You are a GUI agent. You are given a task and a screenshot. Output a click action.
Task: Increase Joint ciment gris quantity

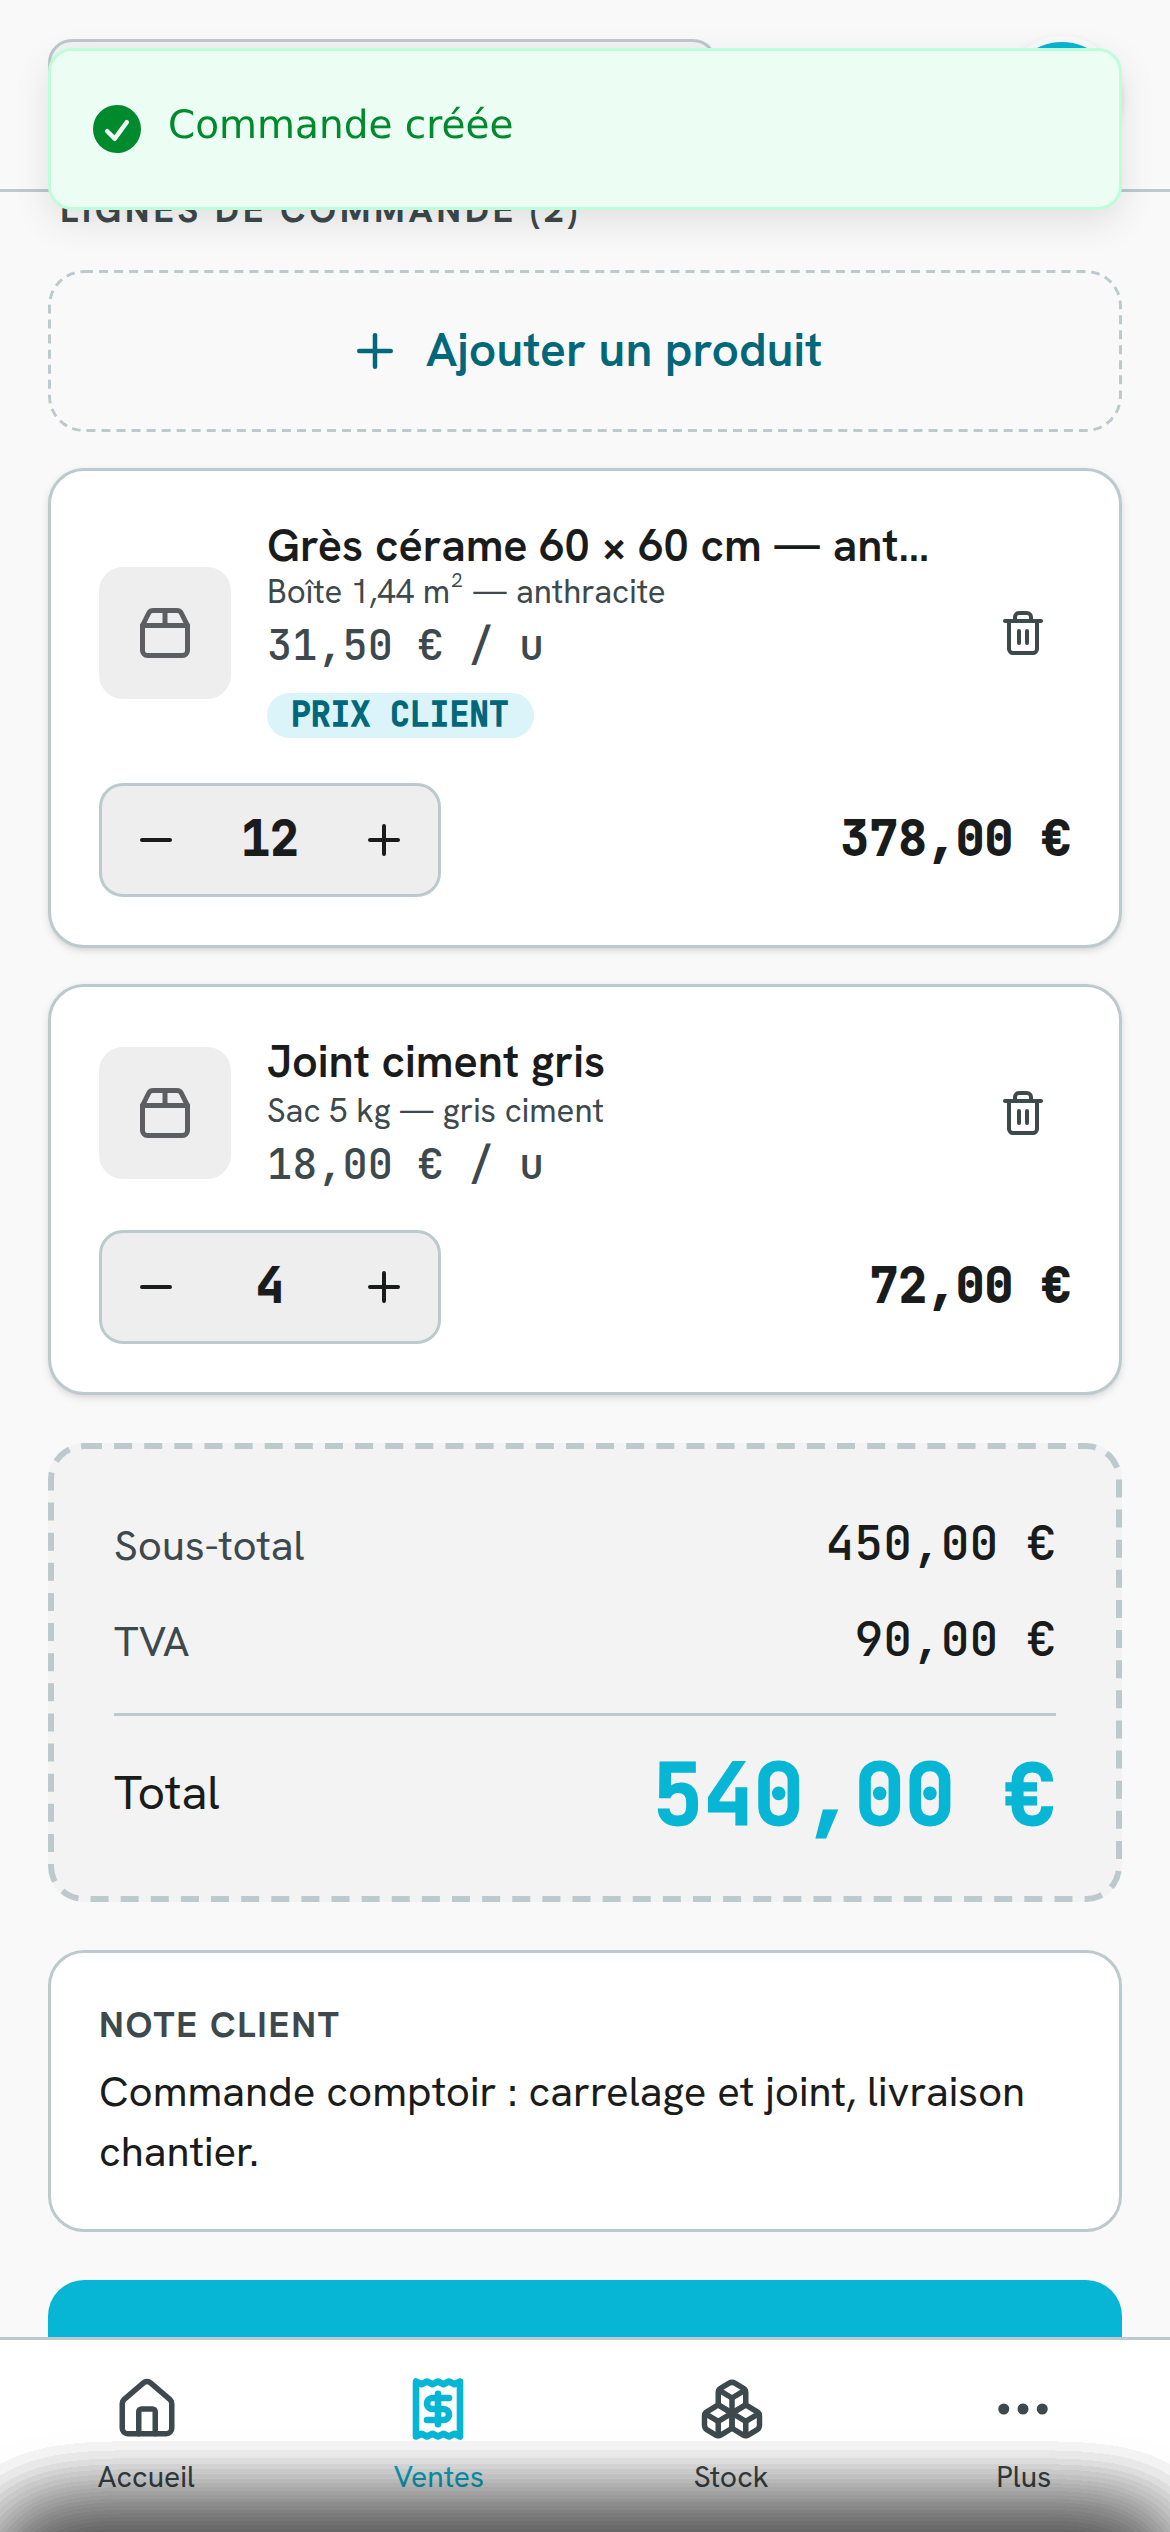tap(384, 1287)
